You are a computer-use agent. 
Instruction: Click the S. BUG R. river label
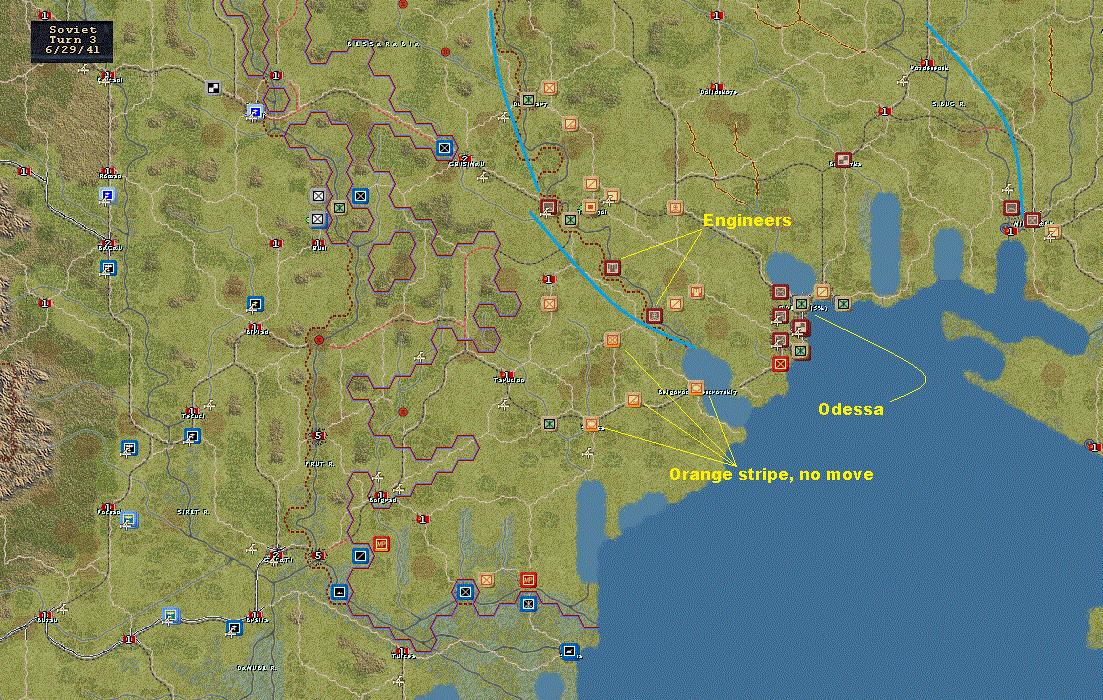(949, 103)
